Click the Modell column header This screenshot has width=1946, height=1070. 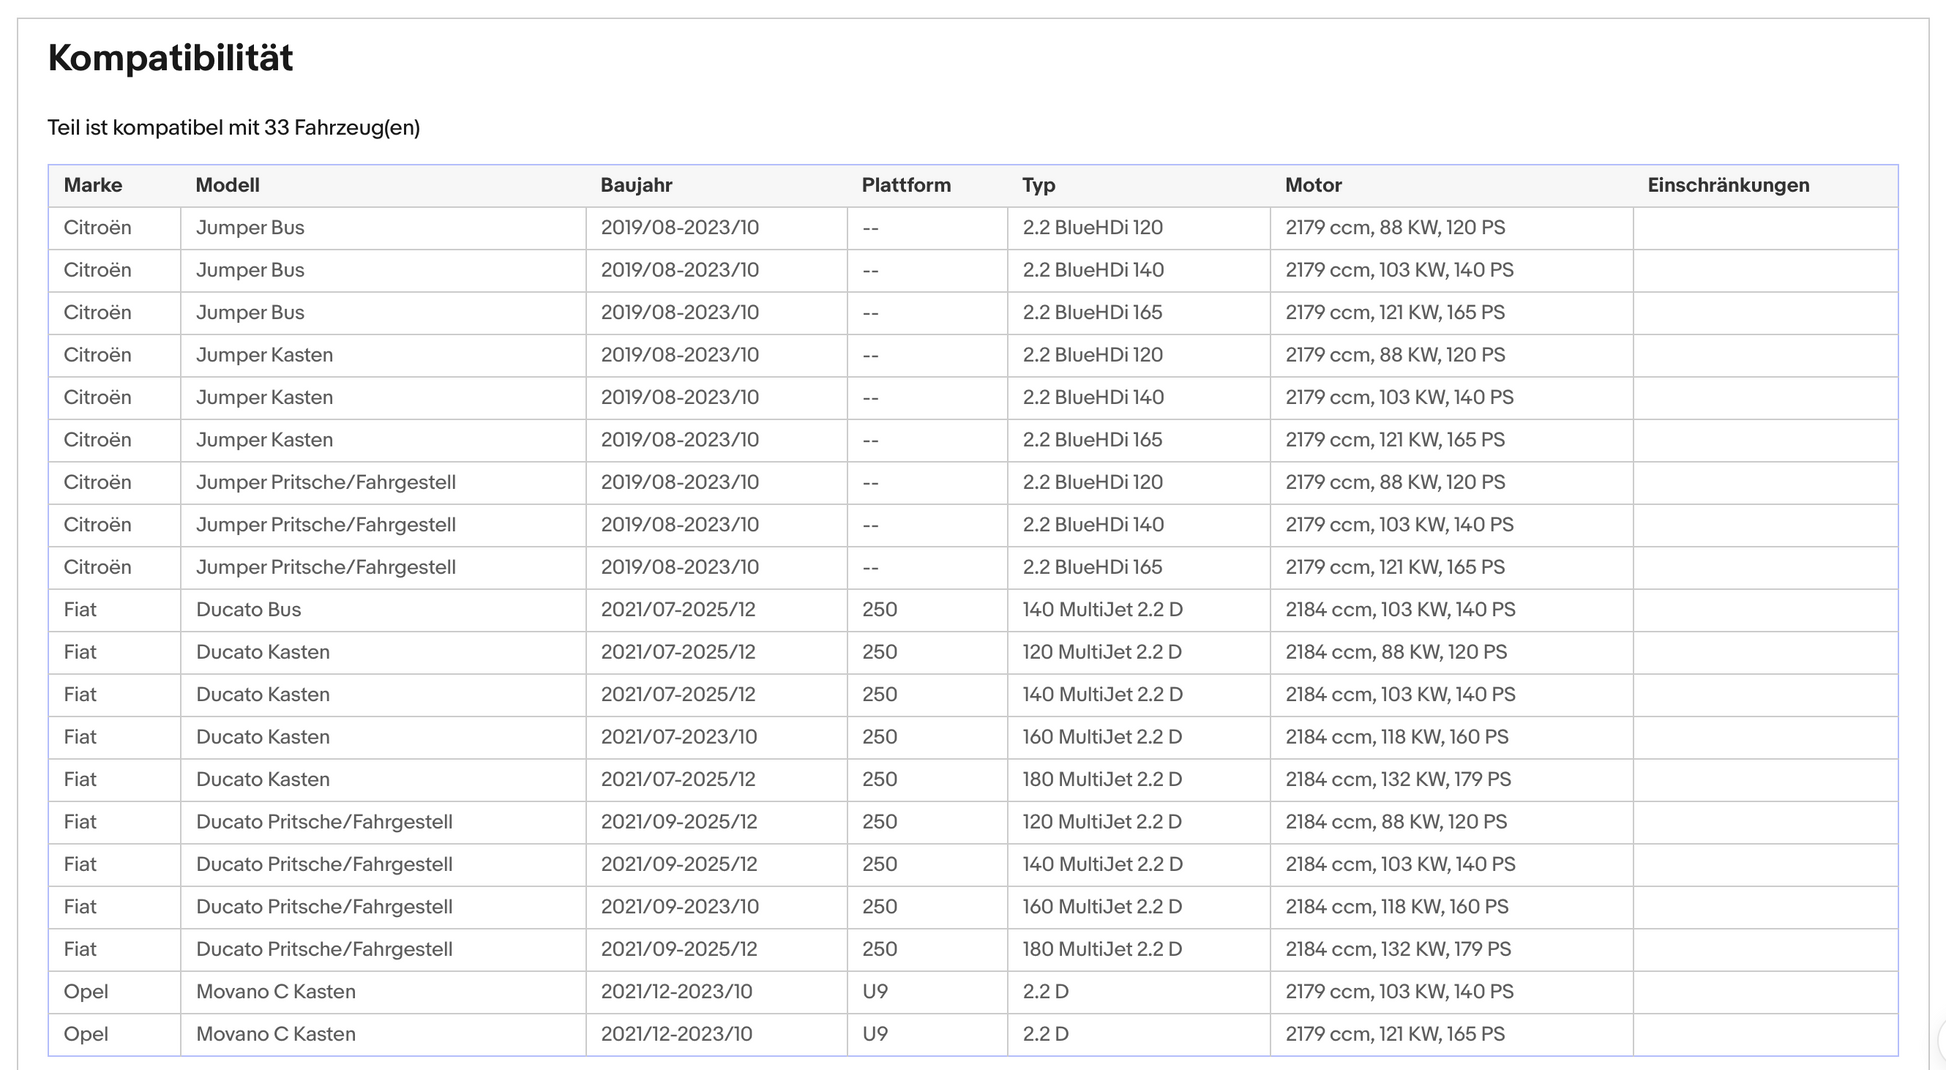(x=227, y=185)
